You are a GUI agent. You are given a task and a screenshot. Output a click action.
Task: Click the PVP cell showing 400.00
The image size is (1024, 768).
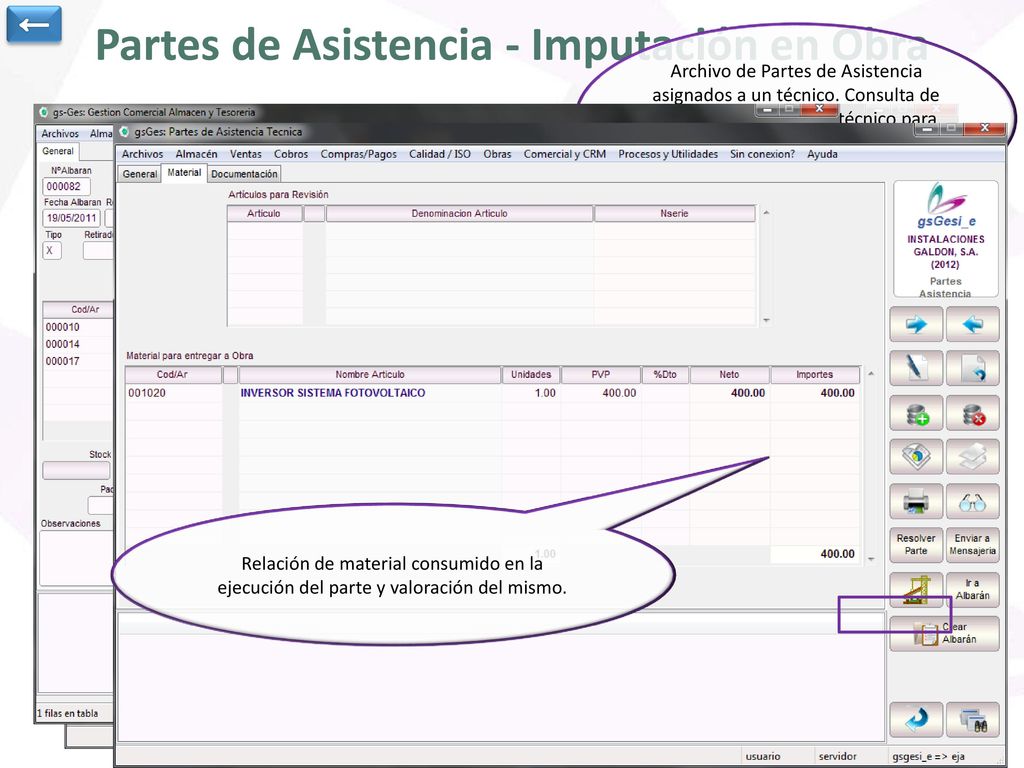pyautogui.click(x=601, y=393)
